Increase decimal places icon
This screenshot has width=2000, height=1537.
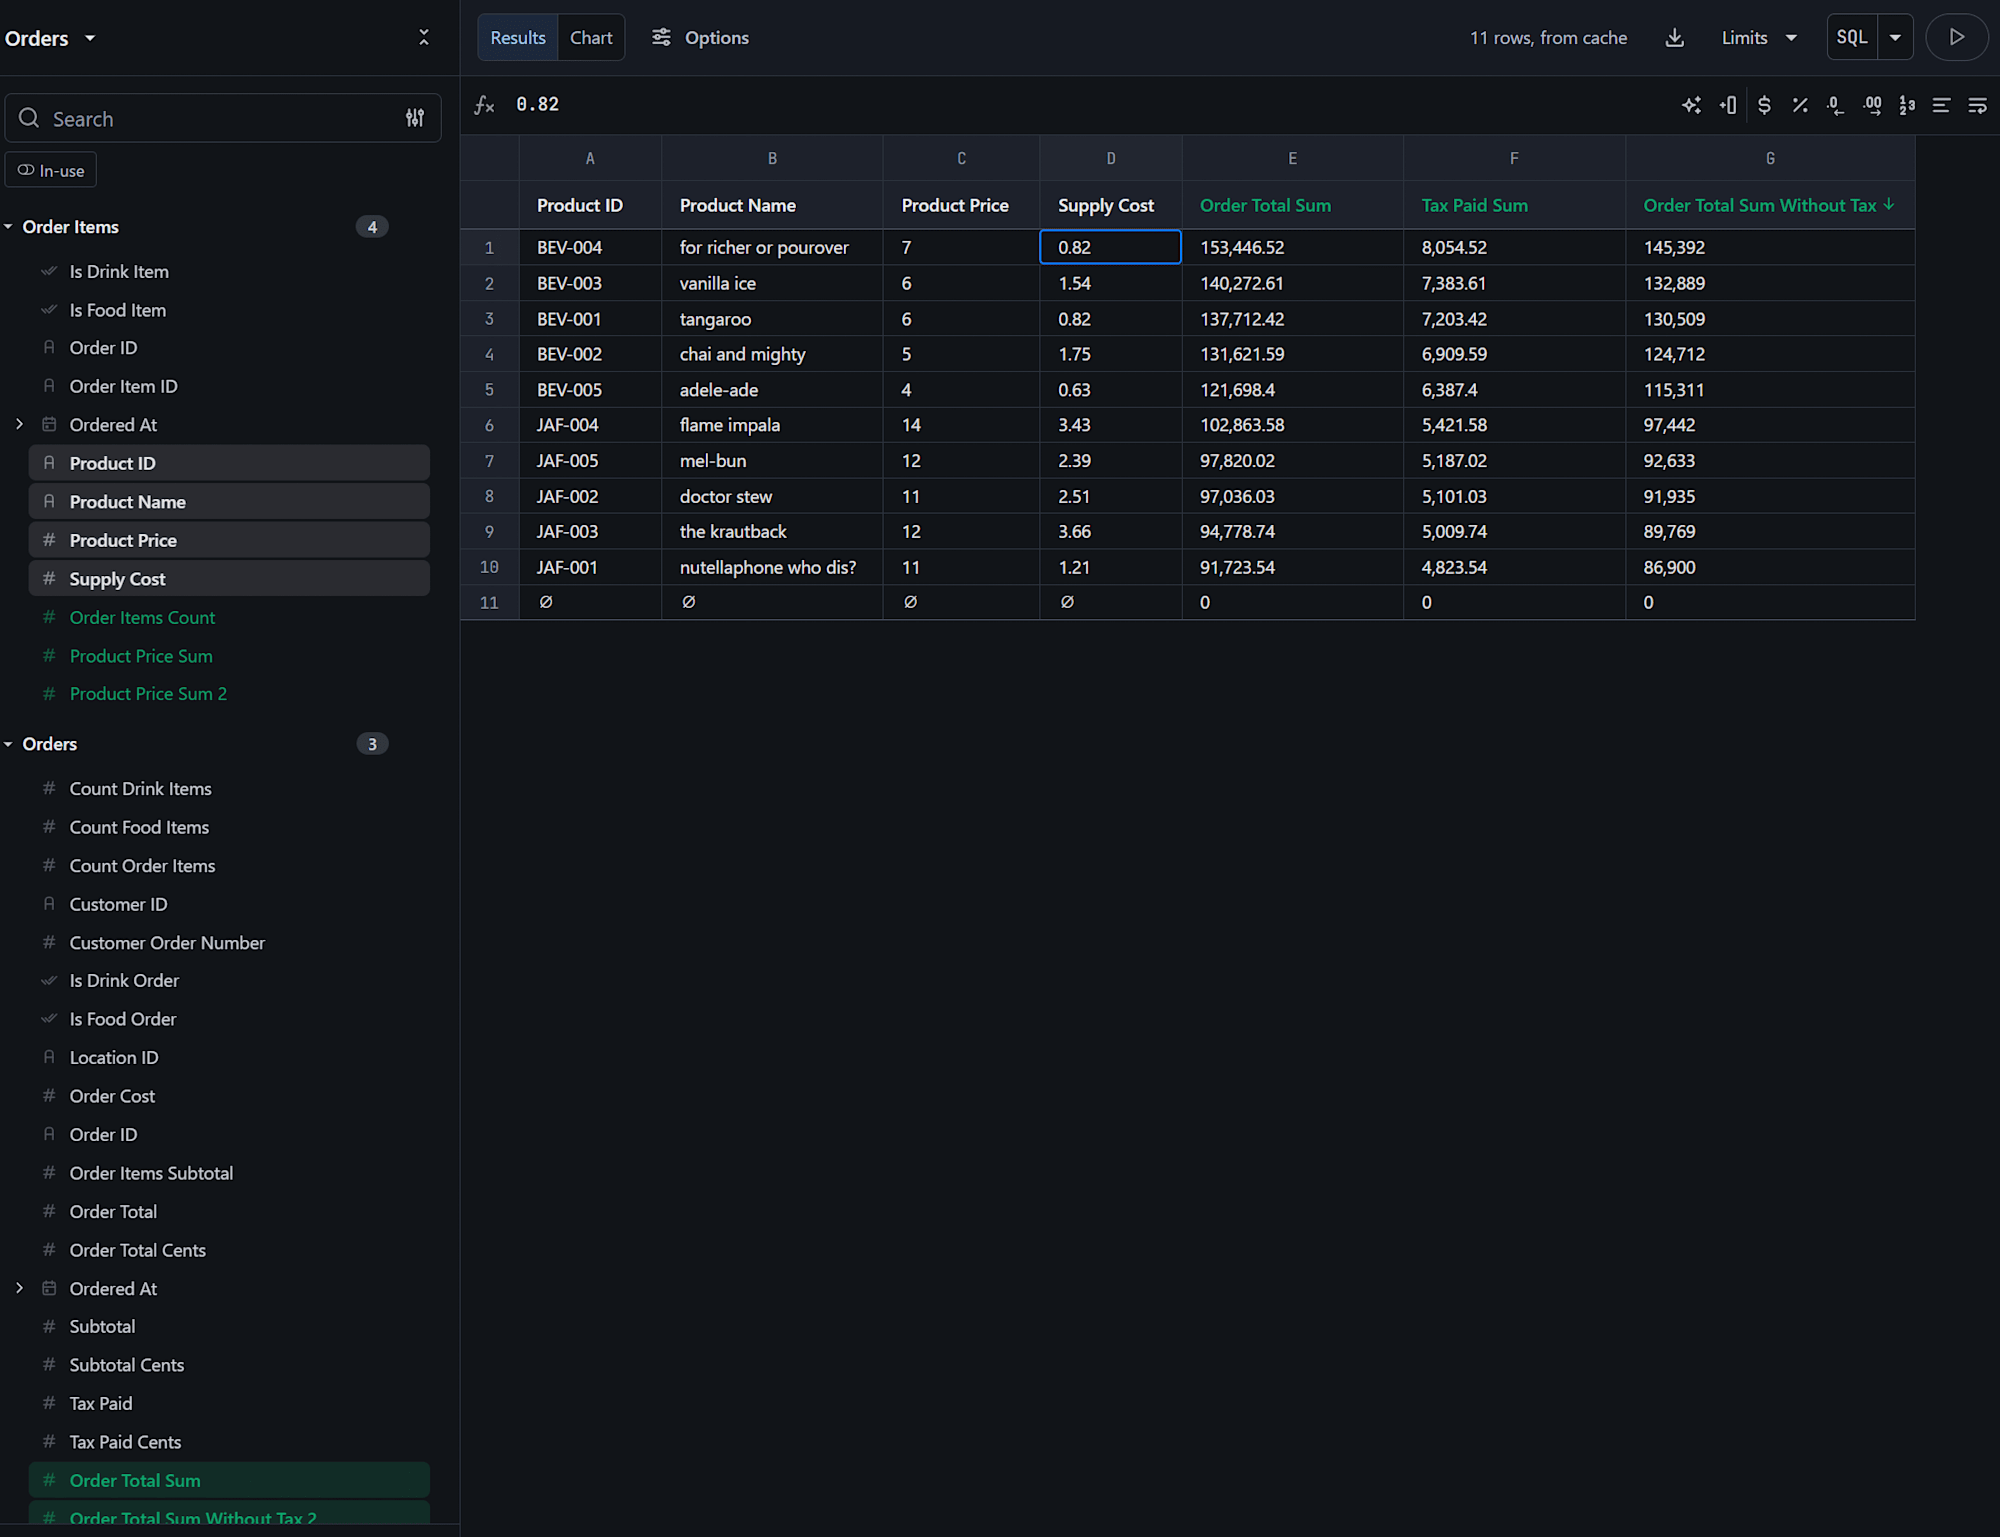(x=1872, y=105)
